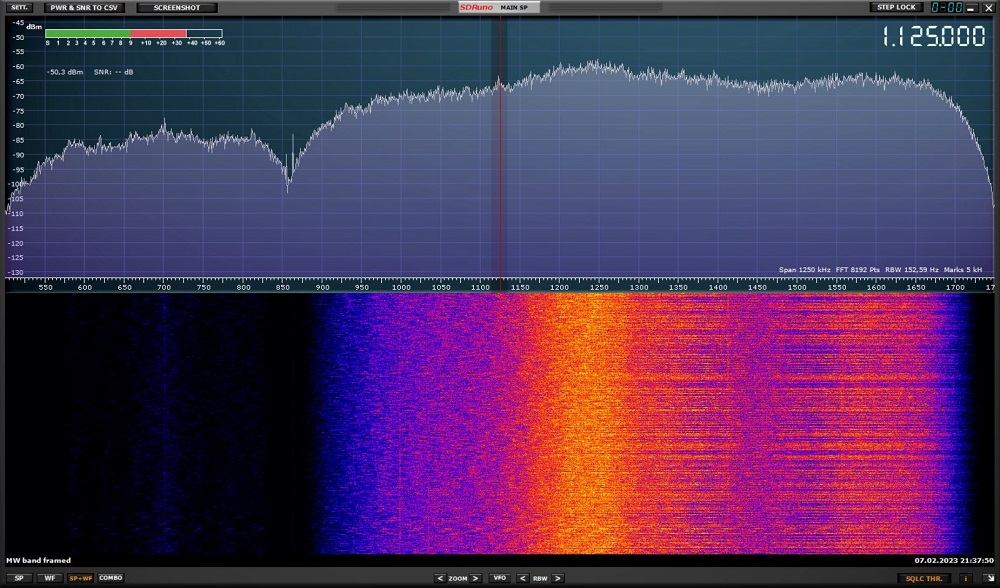Switch to SP spectrum-only view
Image resolution: width=1000 pixels, height=588 pixels.
19,578
